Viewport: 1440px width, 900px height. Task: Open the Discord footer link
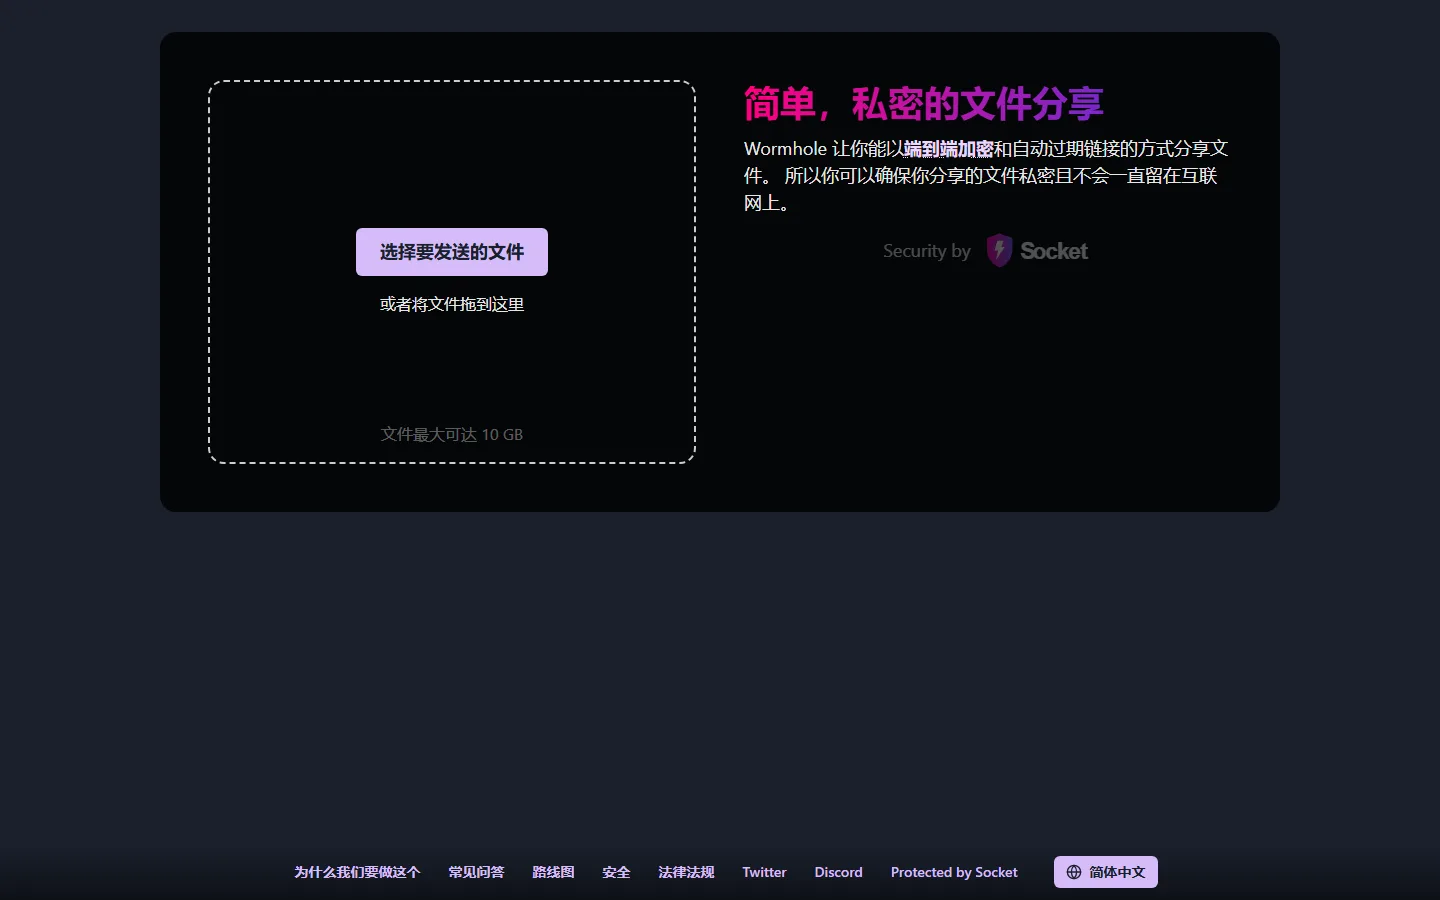tap(838, 872)
